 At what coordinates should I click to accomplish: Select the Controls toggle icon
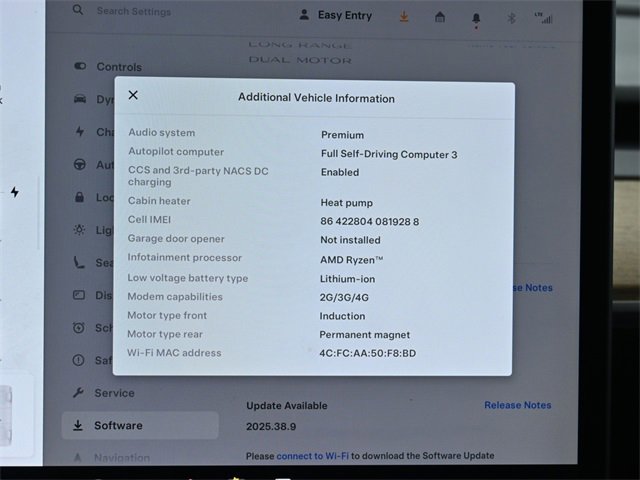[80, 66]
